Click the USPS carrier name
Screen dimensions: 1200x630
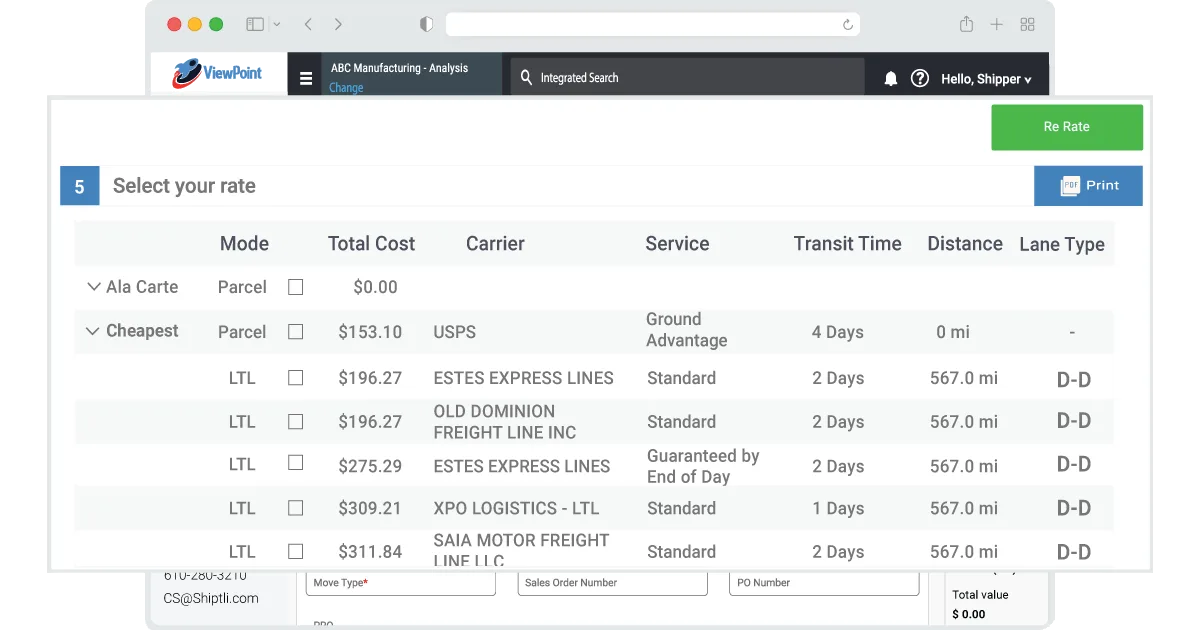click(x=455, y=332)
